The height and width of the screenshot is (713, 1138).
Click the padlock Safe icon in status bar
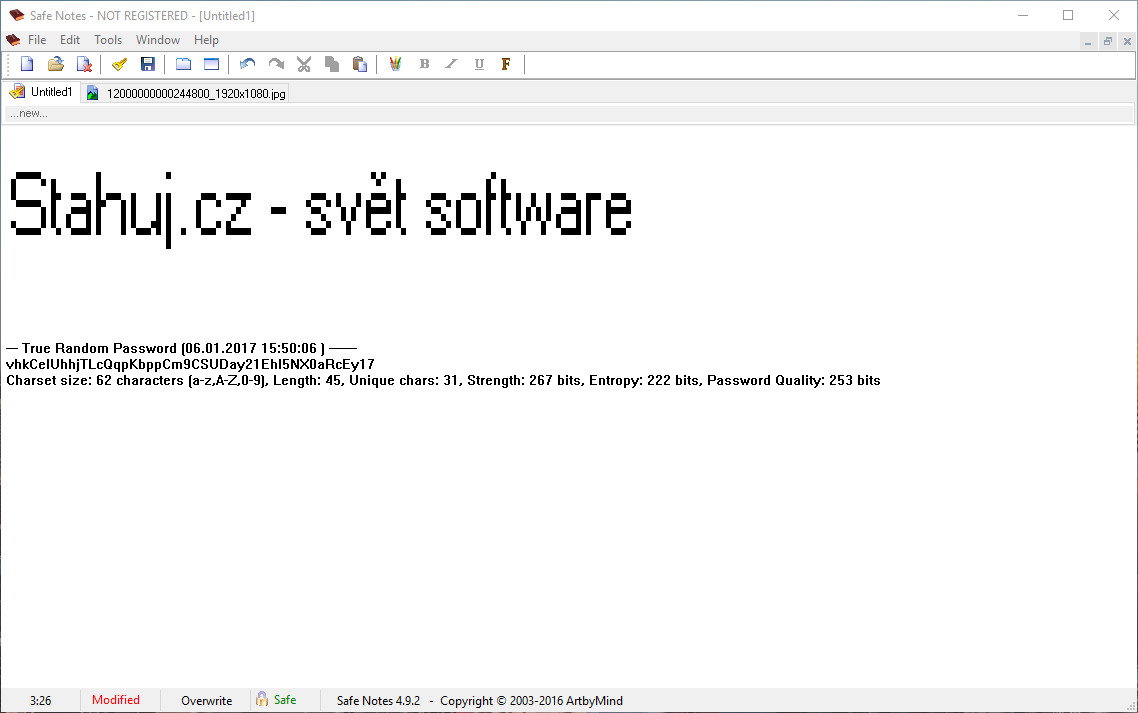click(x=262, y=699)
